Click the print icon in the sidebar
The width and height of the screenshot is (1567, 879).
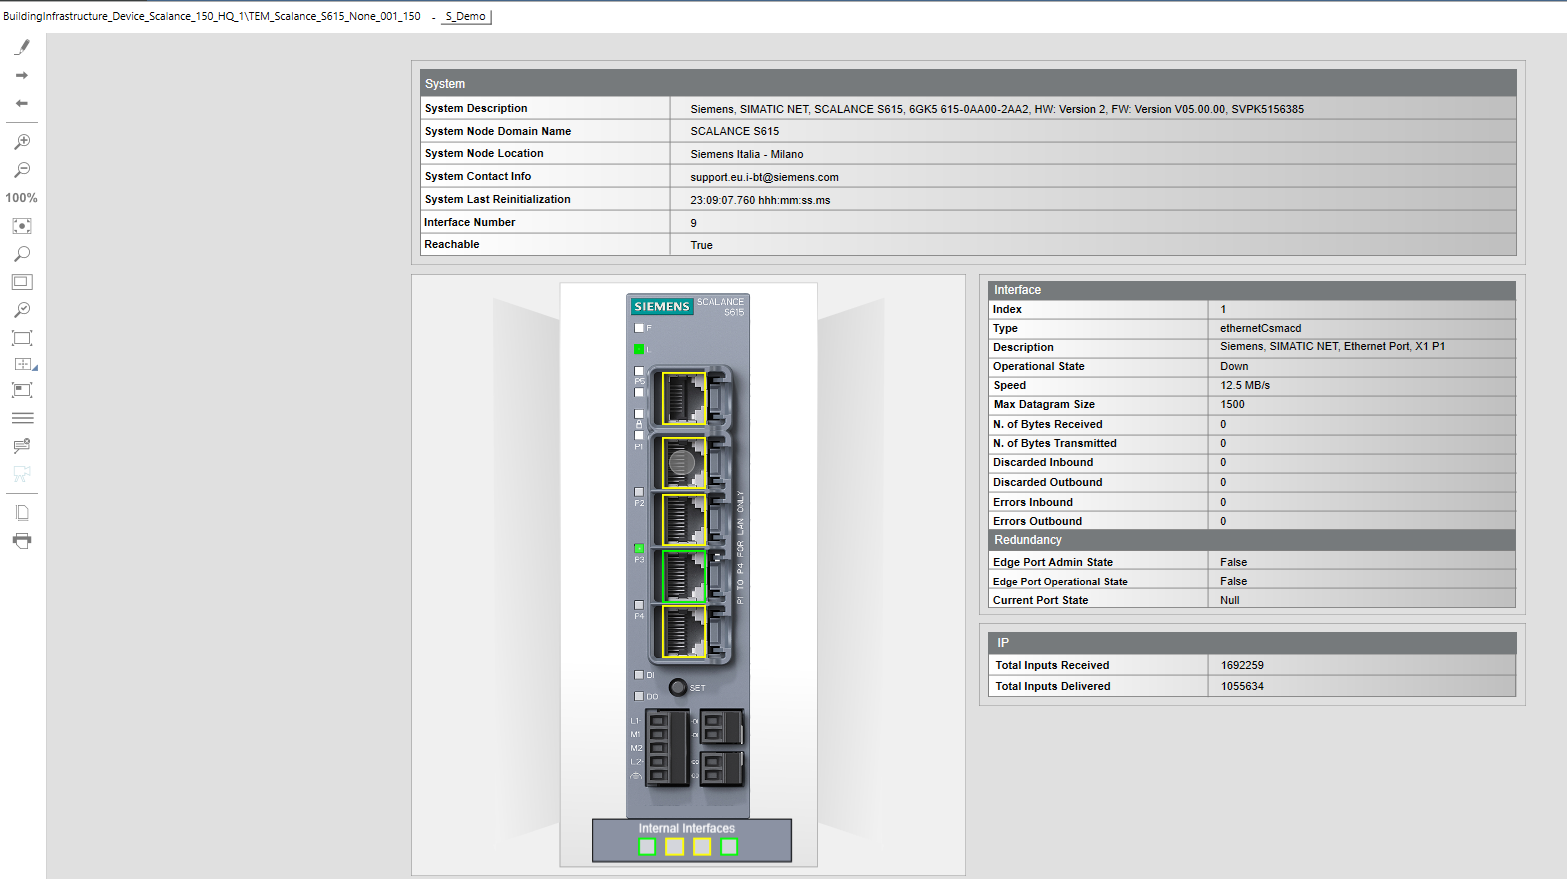pyautogui.click(x=22, y=540)
